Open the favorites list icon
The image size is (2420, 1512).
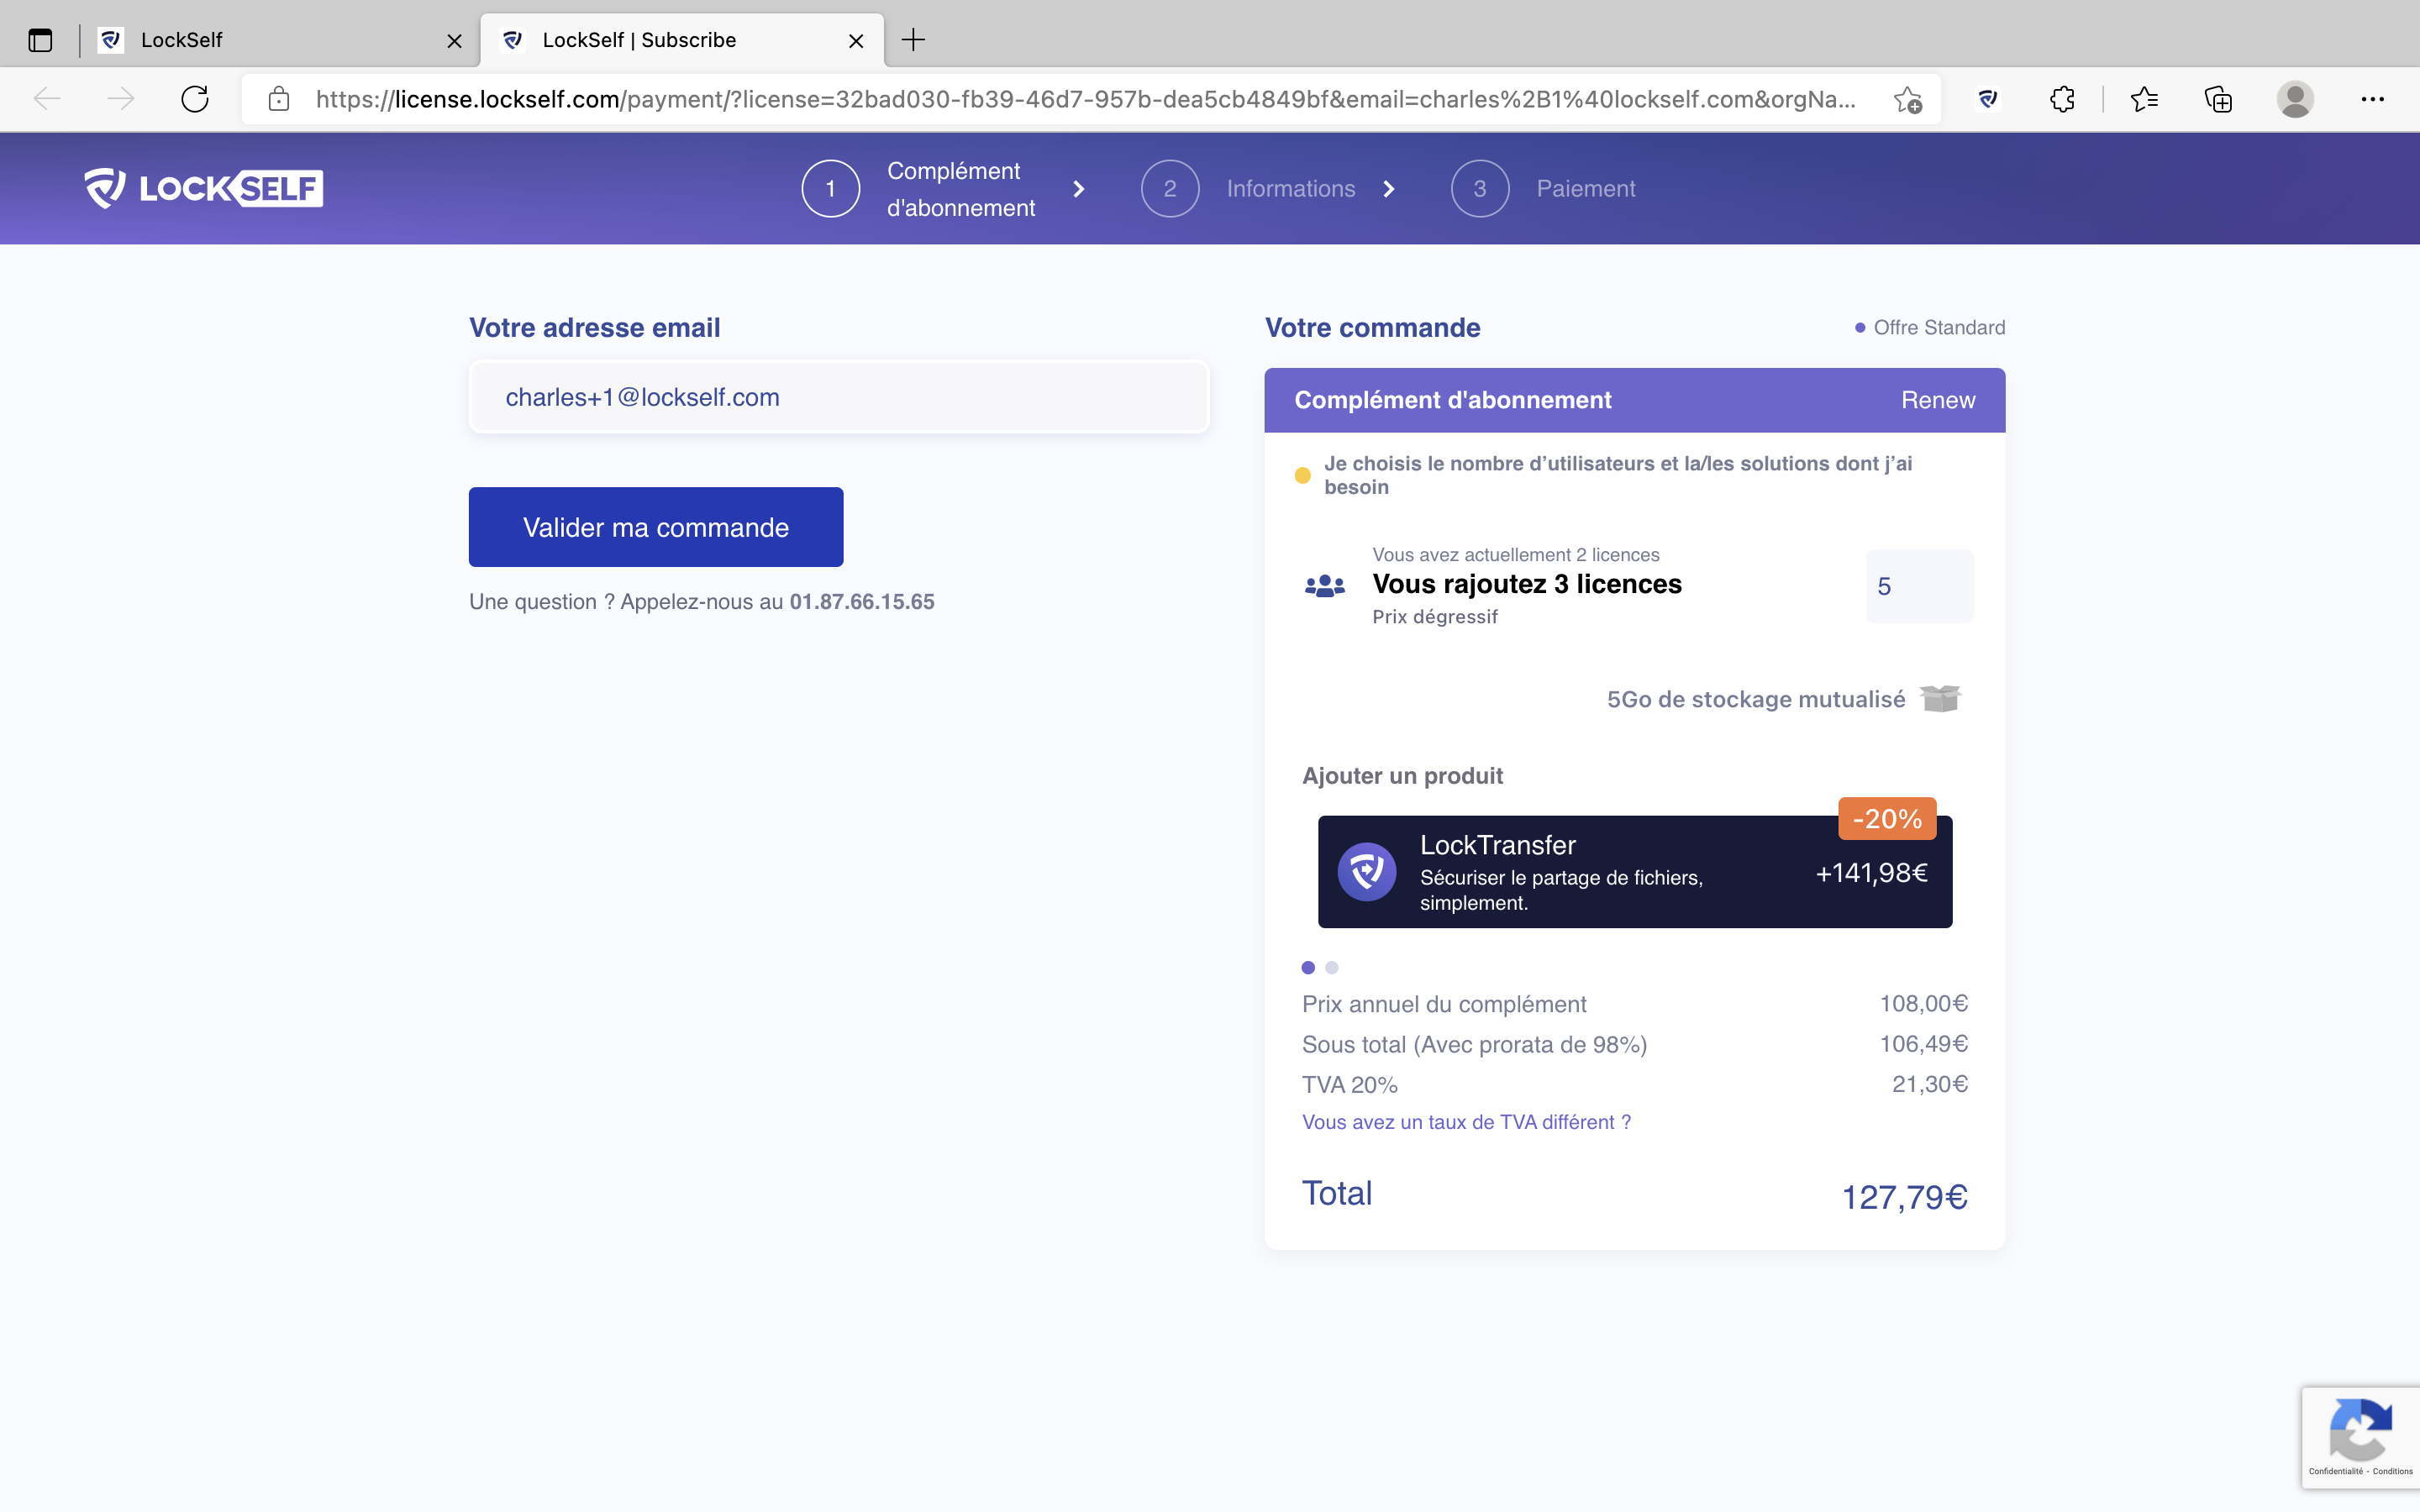pos(2144,99)
